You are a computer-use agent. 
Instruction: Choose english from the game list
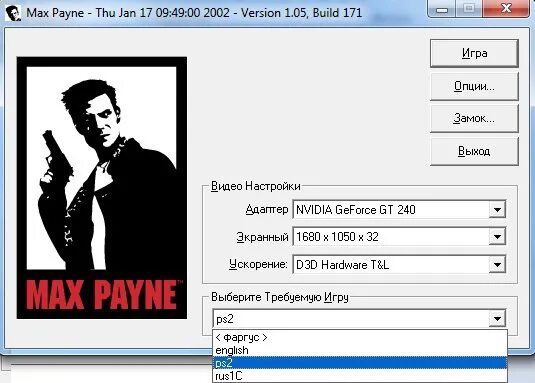click(x=360, y=350)
